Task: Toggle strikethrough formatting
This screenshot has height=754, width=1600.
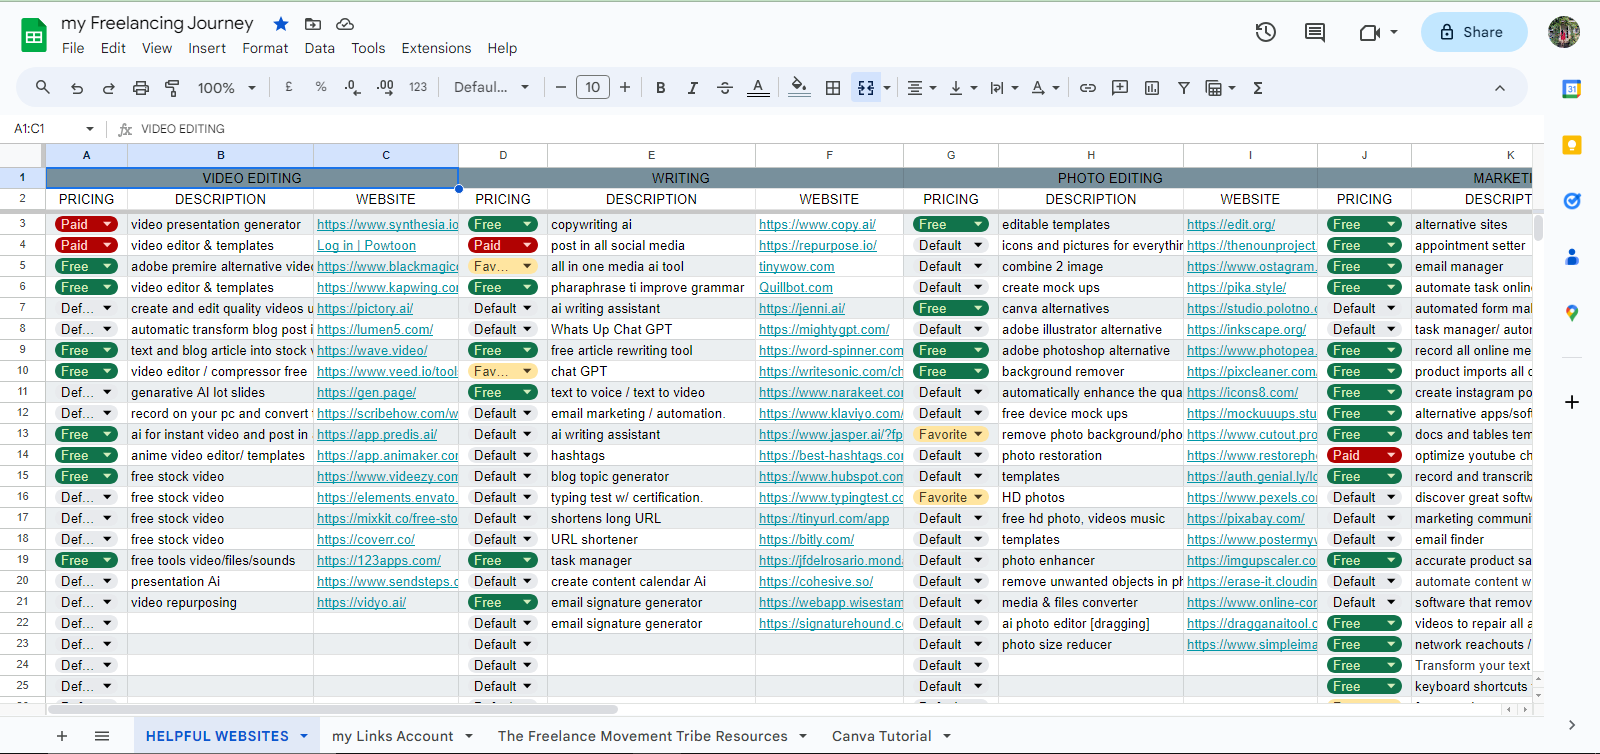Action: point(725,88)
